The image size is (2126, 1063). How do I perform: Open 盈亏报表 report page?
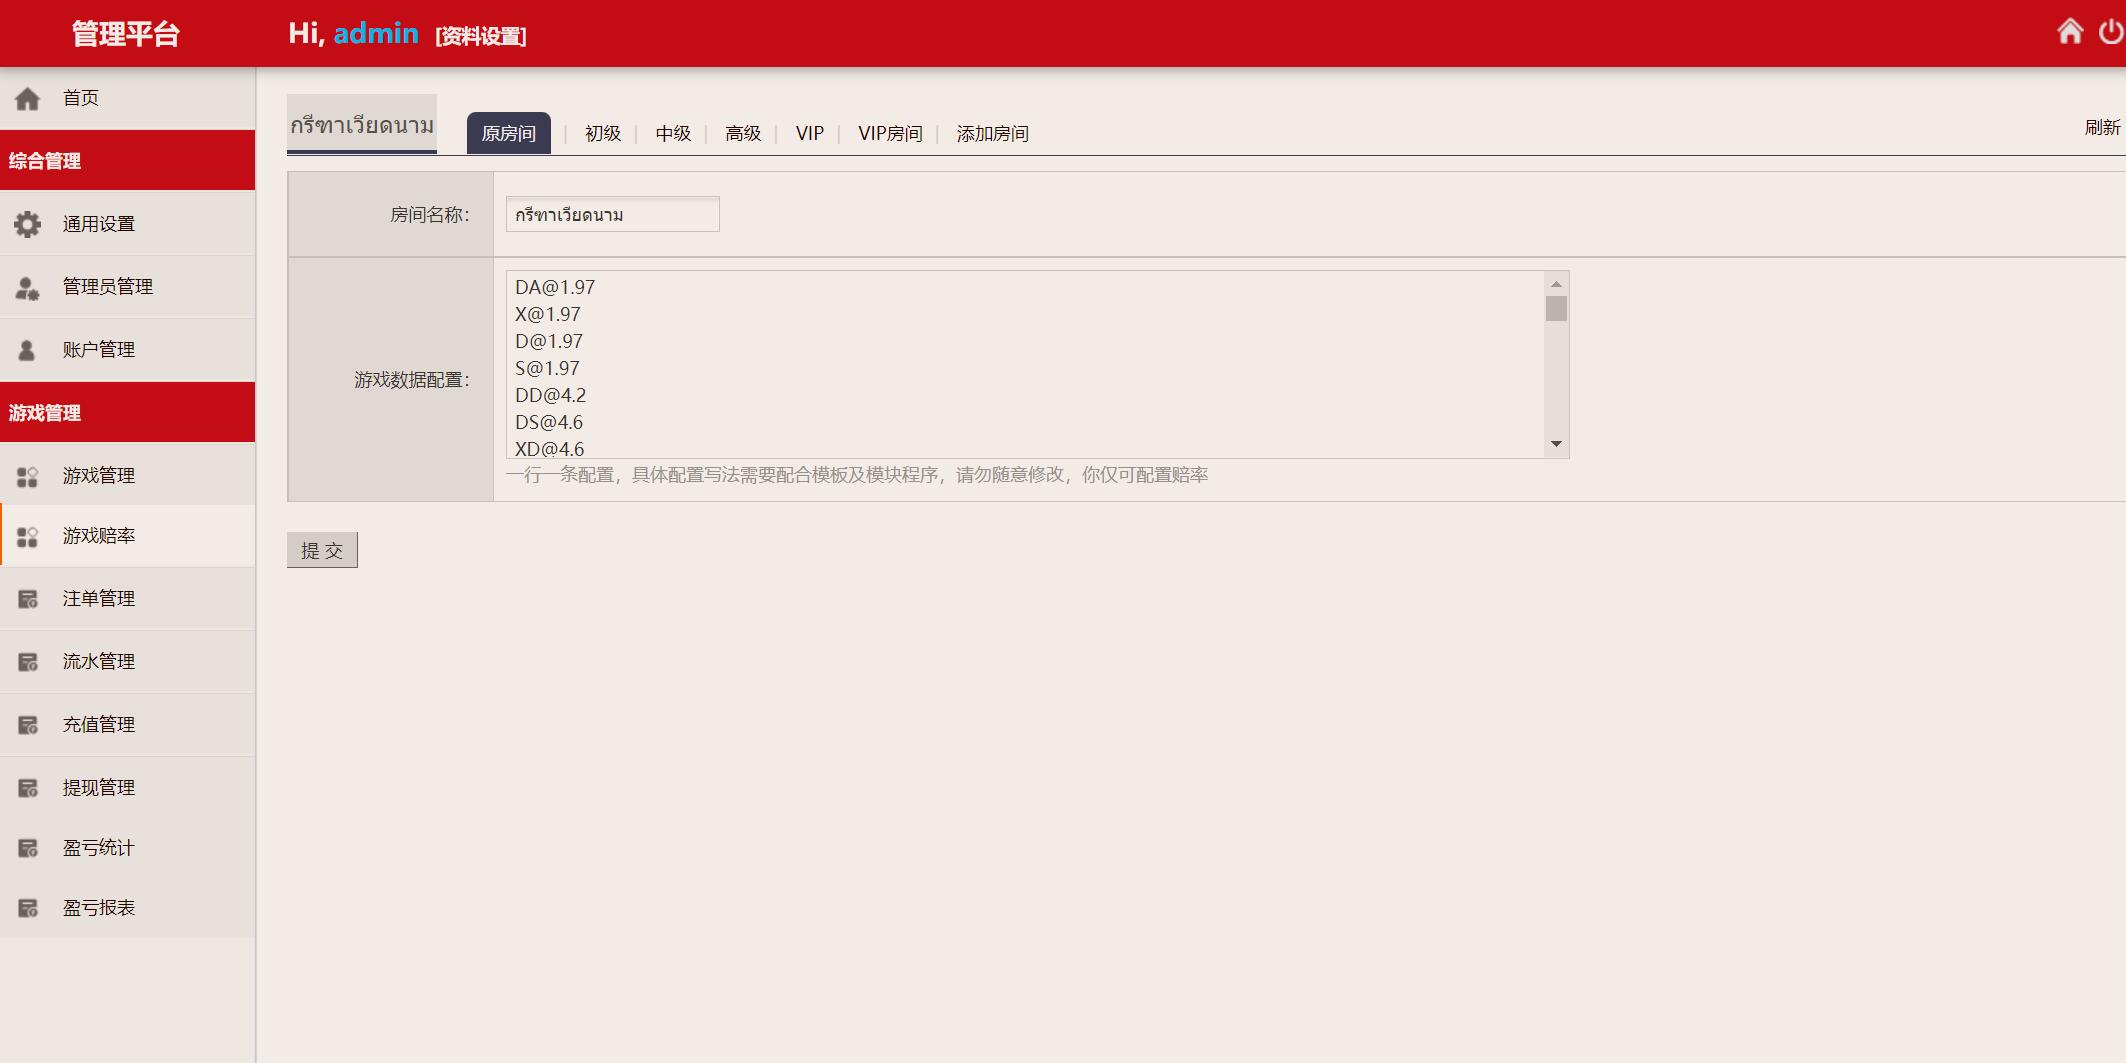point(127,908)
